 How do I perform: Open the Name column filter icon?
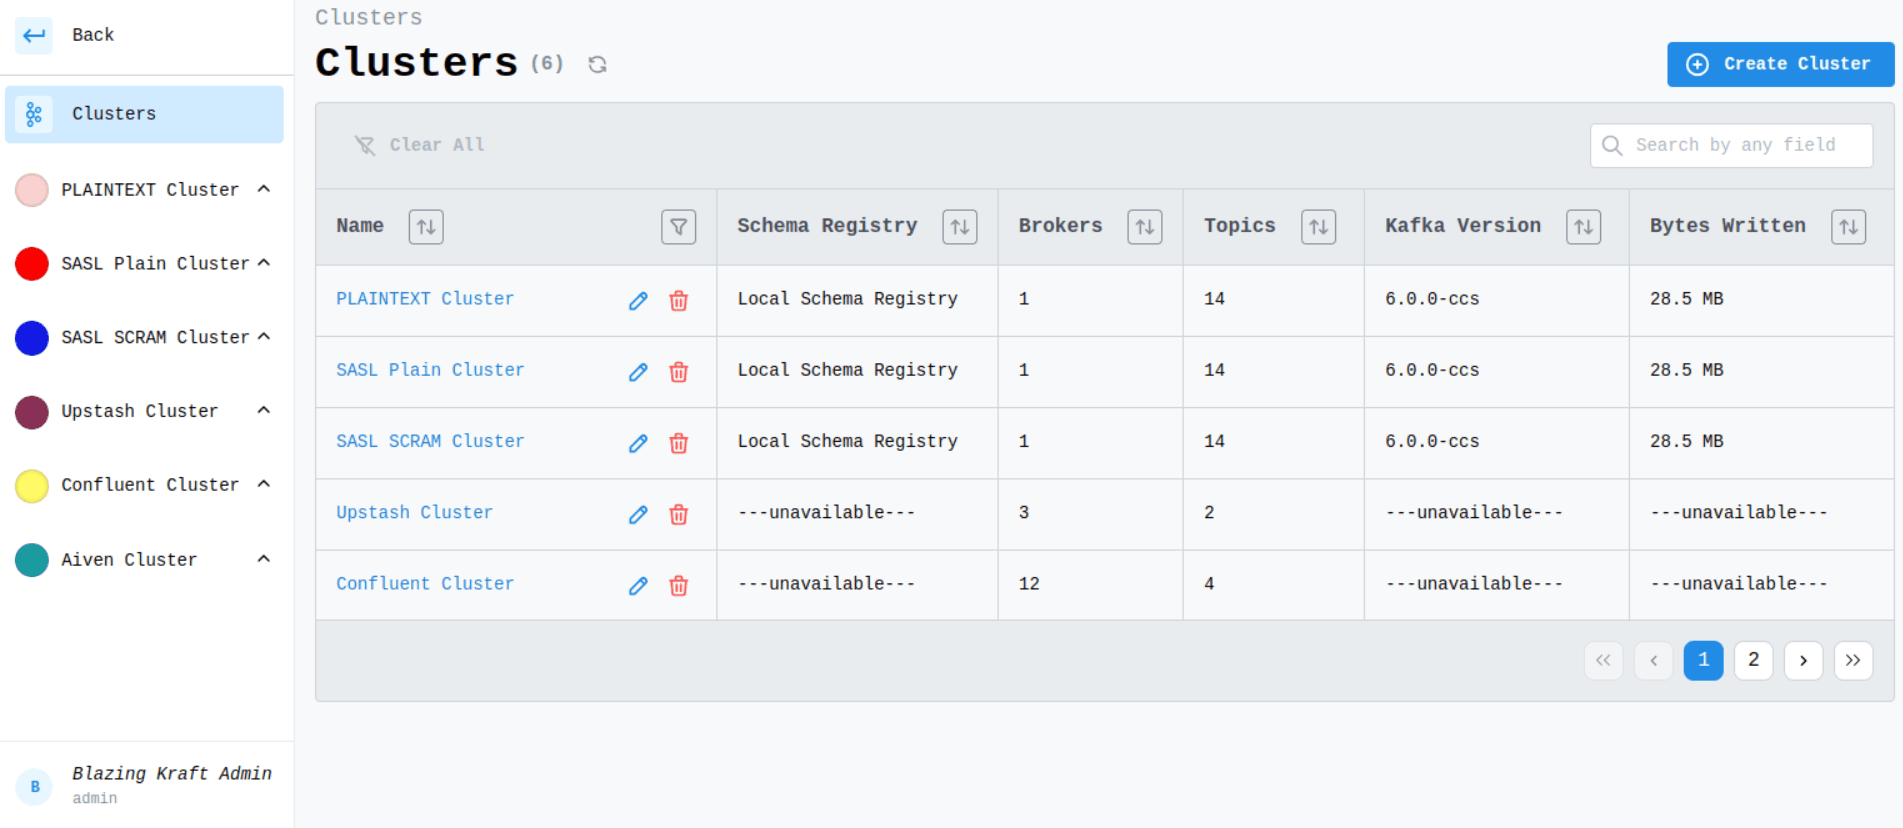coord(678,227)
